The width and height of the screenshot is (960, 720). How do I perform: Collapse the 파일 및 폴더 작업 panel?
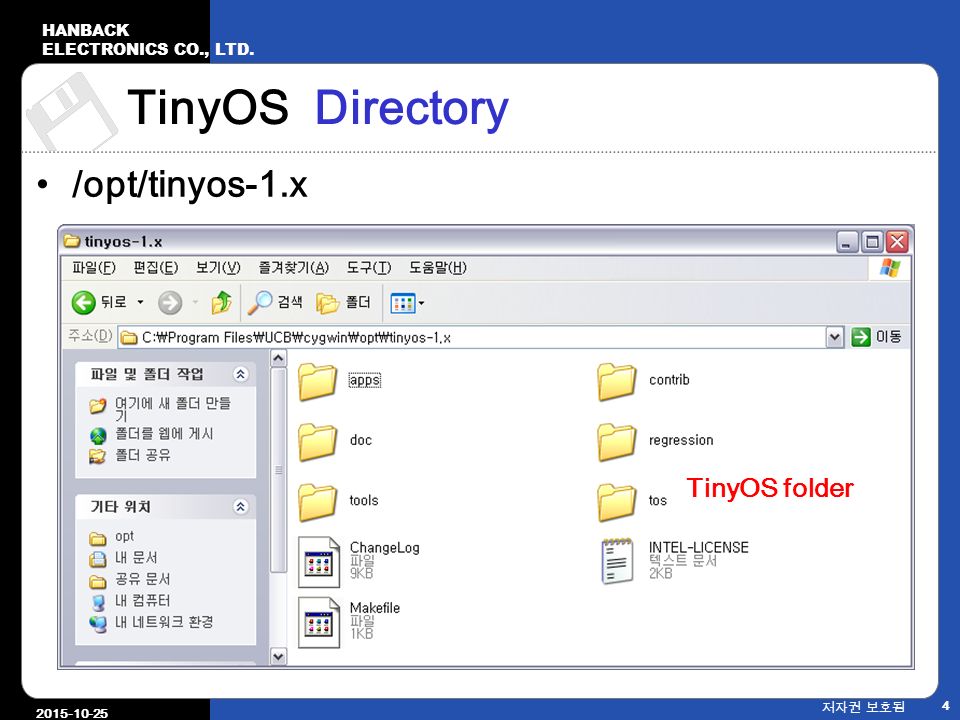pos(241,374)
